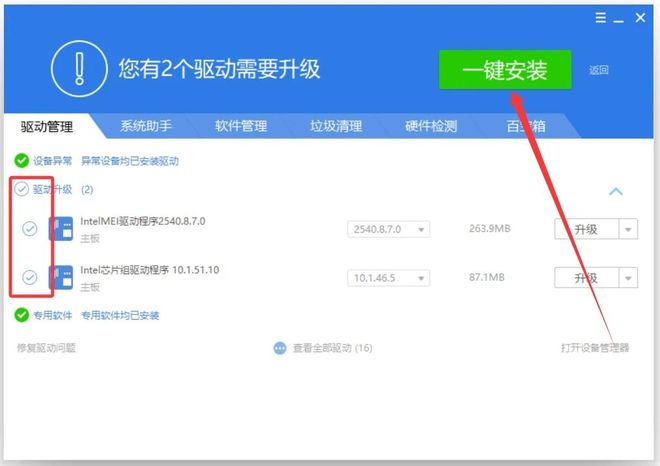This screenshot has width=660, height=466.
Task: Switch to the 软件管理 tab
Action: 241,126
